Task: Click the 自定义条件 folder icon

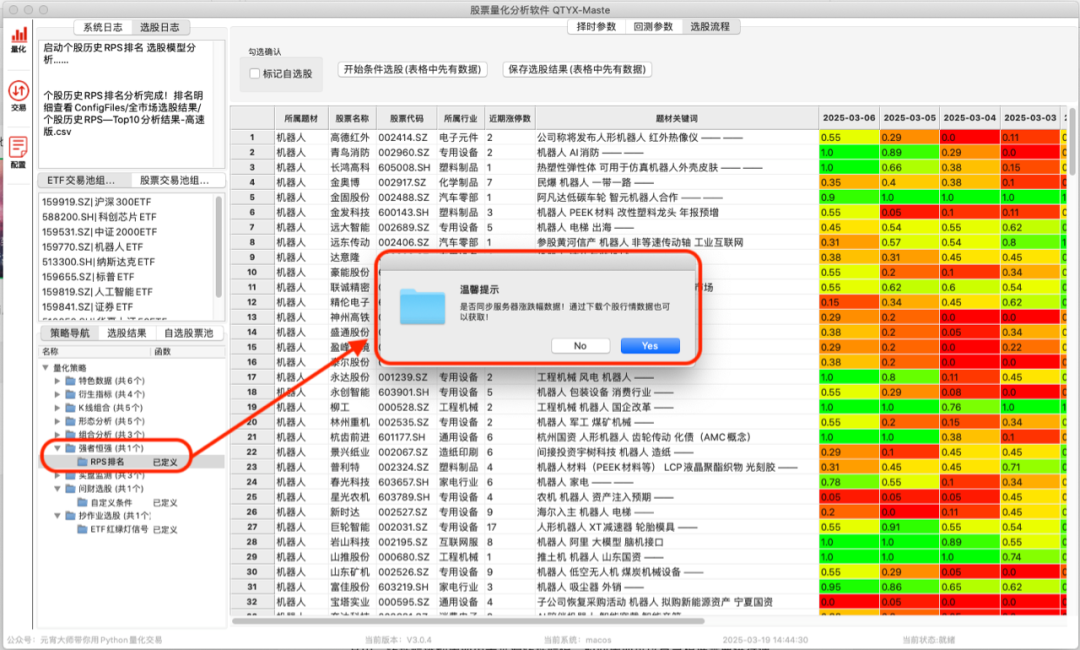Action: click(83, 503)
